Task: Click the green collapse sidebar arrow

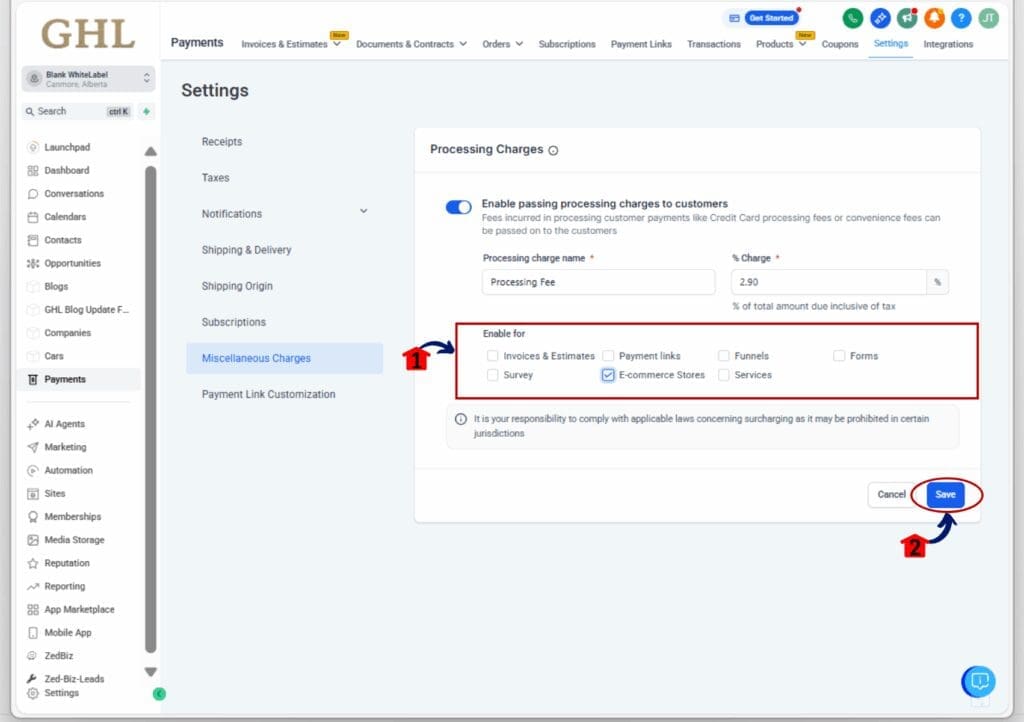Action: (x=159, y=694)
